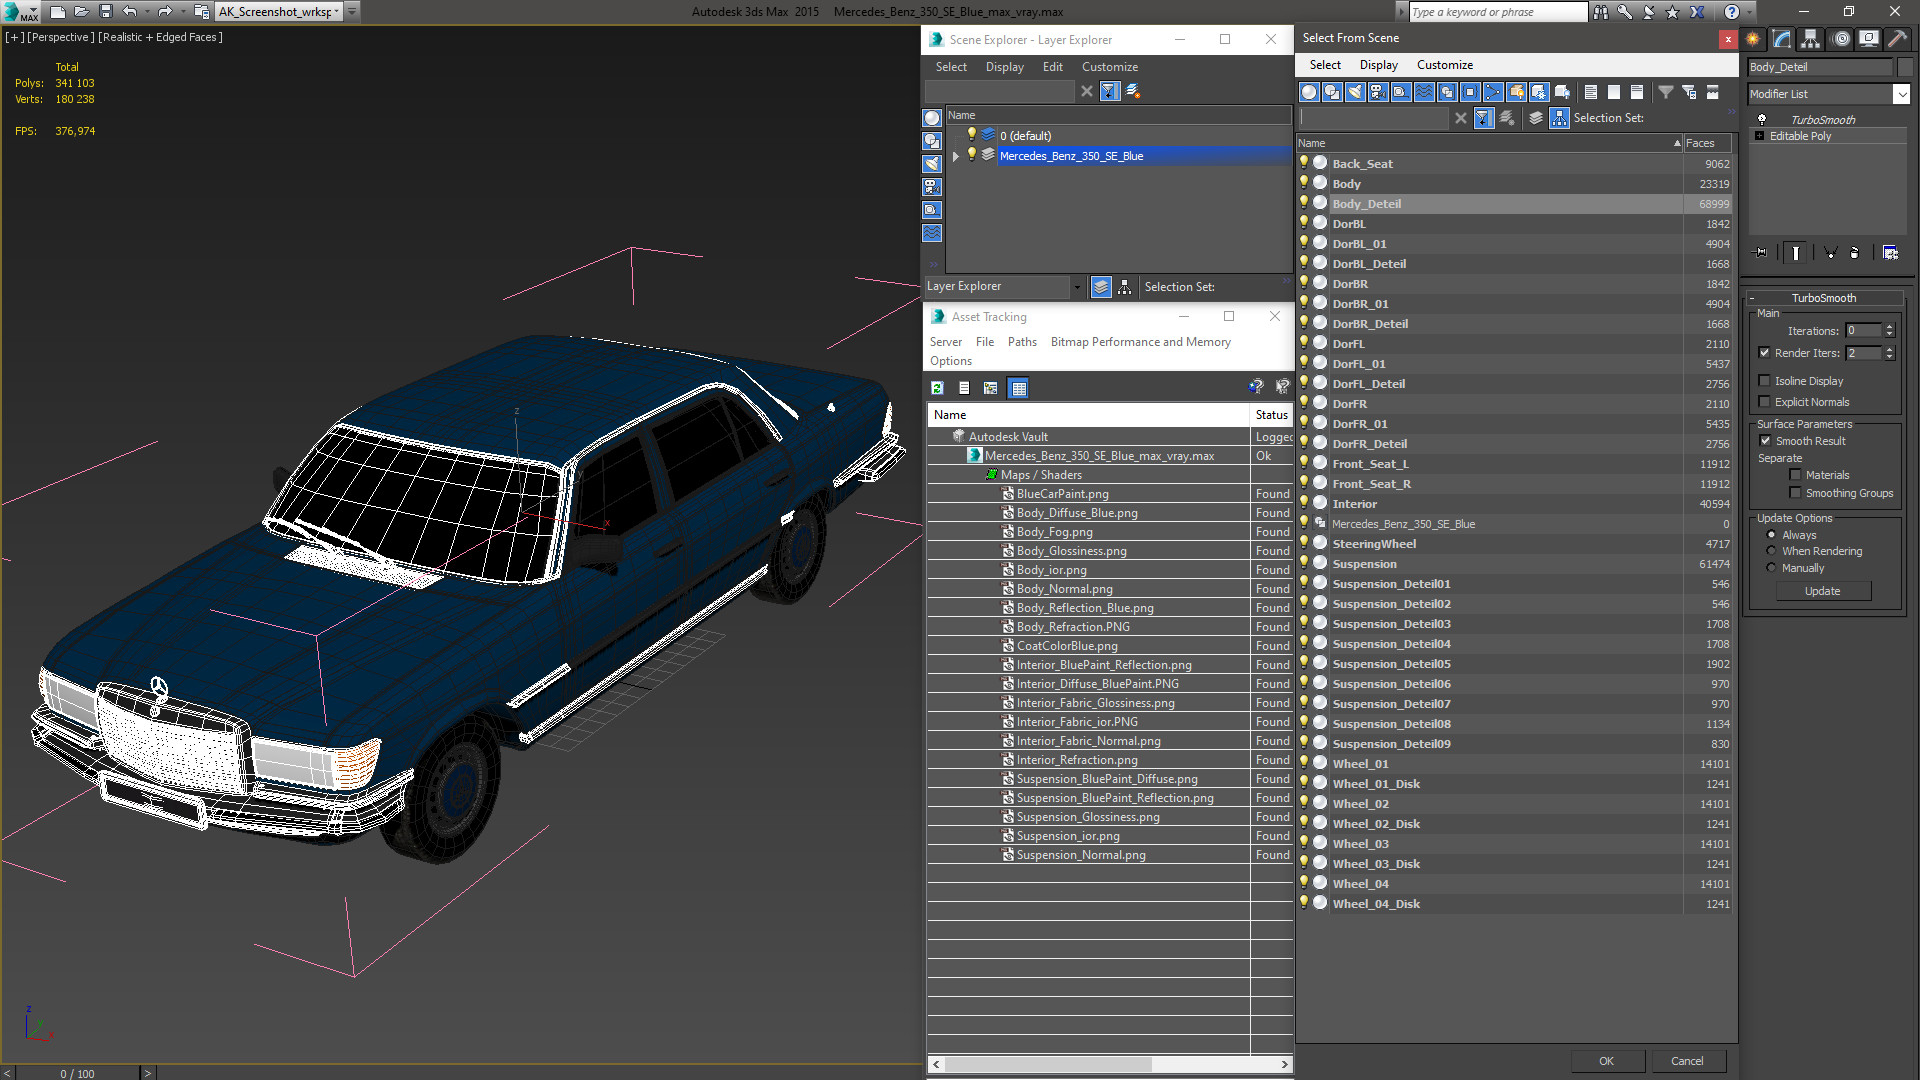Open Edit menu in Scene Explorer window

(x=1052, y=67)
